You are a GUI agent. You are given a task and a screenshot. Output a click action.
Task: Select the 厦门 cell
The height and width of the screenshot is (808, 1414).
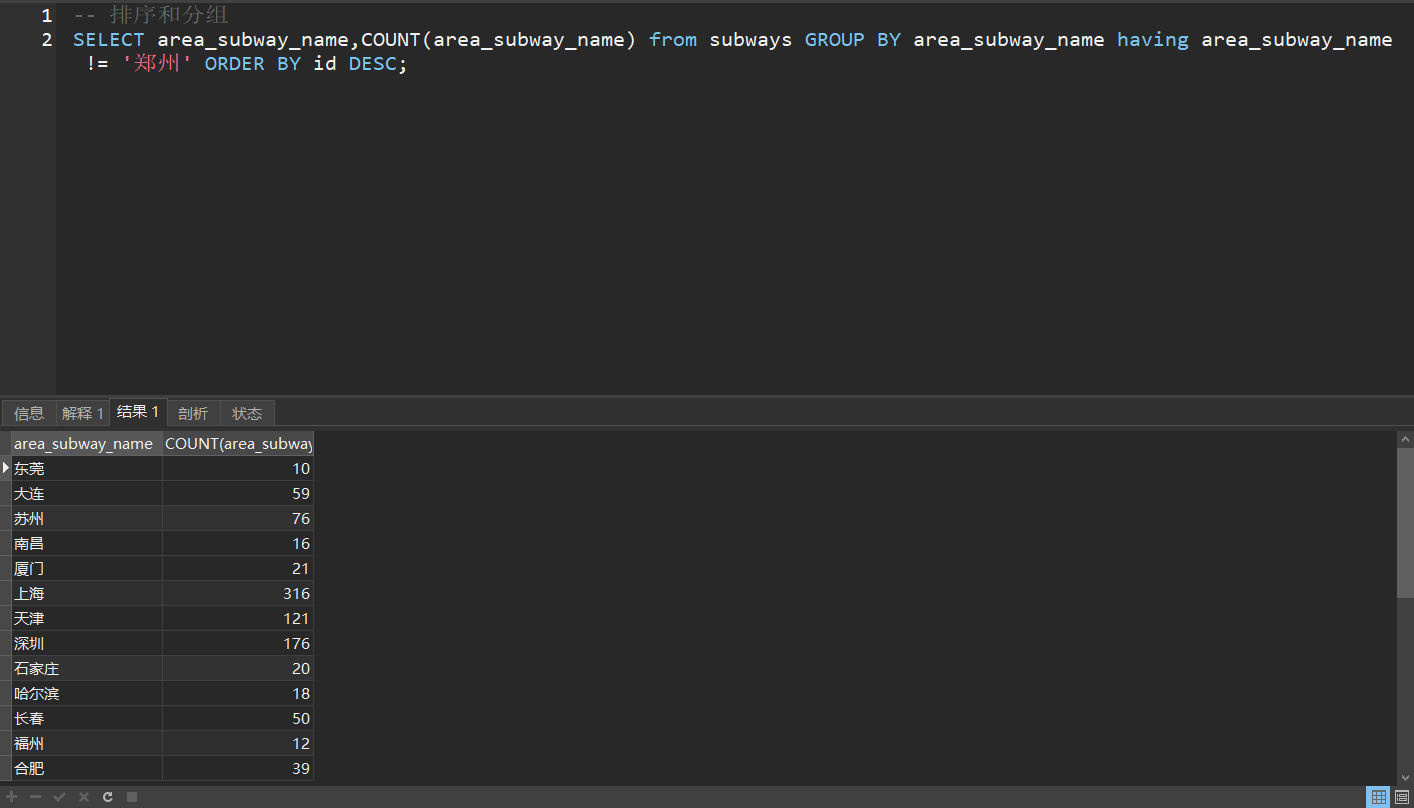click(87, 569)
